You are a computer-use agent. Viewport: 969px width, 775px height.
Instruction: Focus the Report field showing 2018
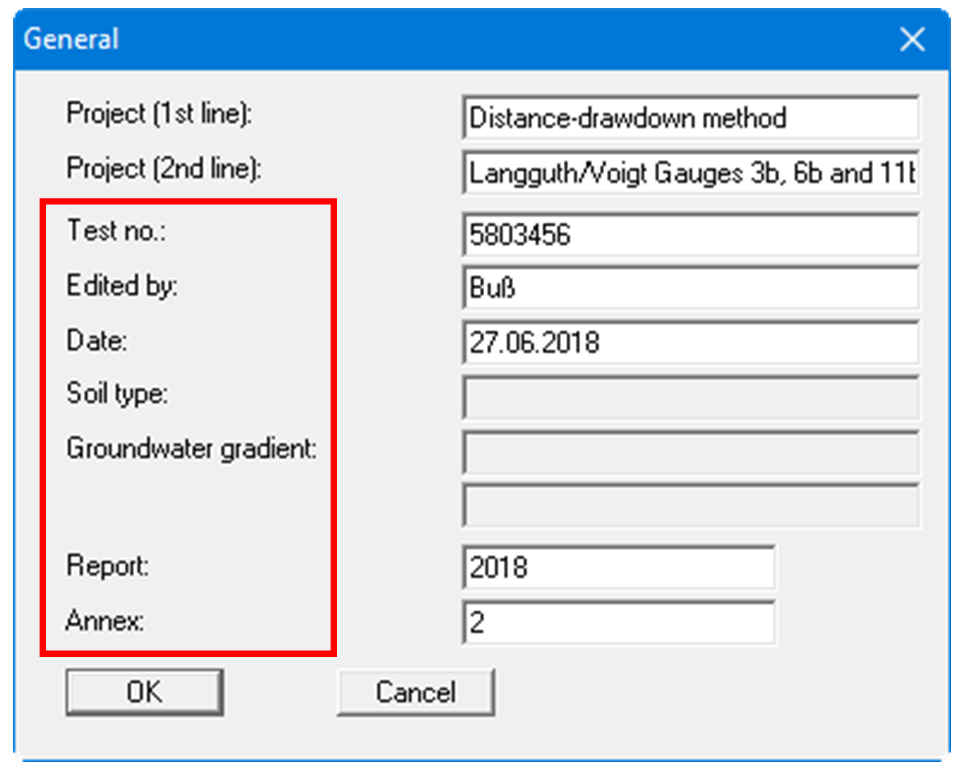(618, 568)
